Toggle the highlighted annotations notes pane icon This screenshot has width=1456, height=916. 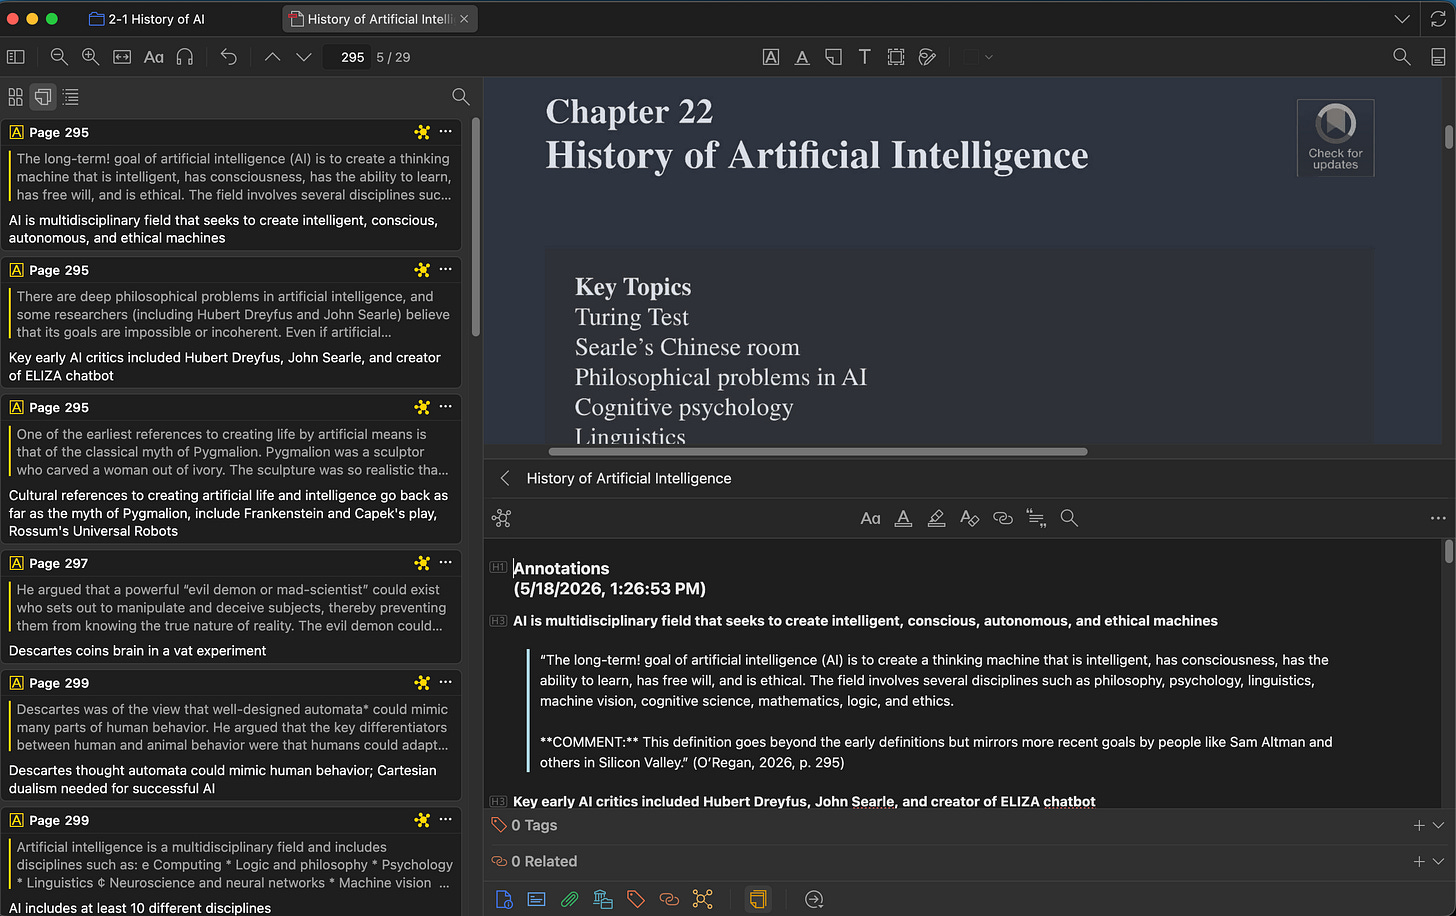pos(758,899)
